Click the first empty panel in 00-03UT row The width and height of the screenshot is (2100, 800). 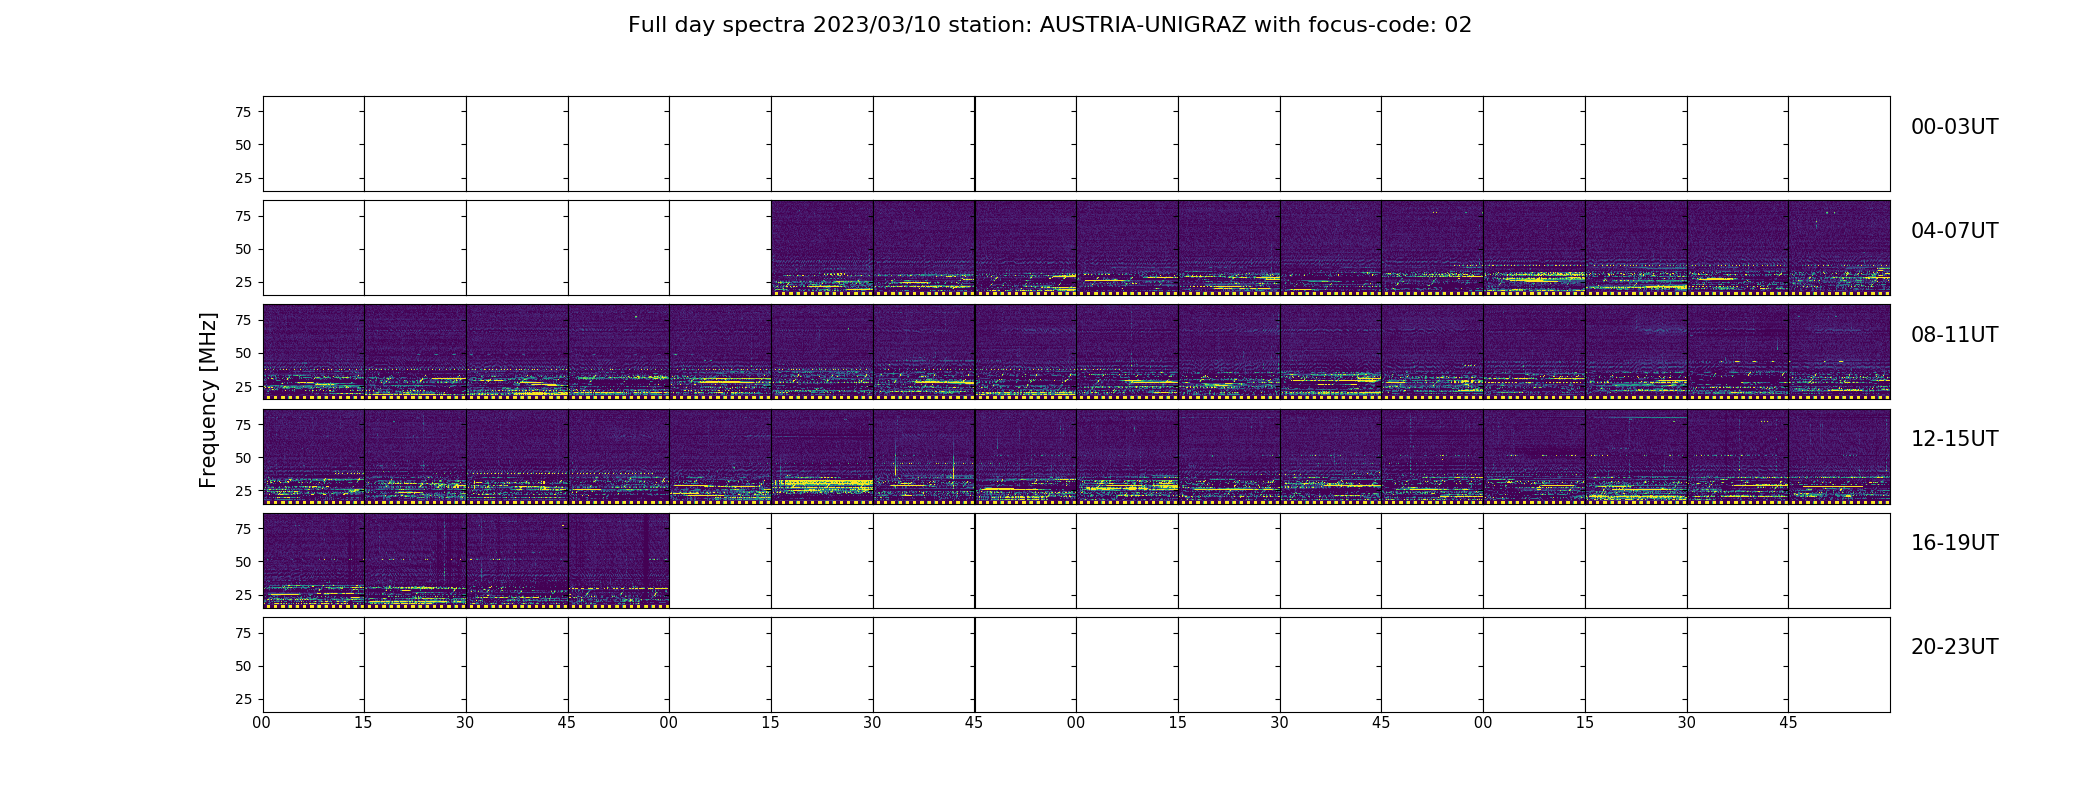313,144
